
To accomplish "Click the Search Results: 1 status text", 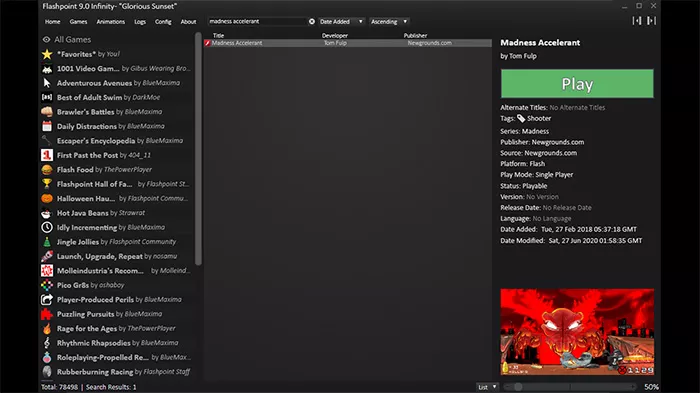I will pyautogui.click(x=111, y=387).
